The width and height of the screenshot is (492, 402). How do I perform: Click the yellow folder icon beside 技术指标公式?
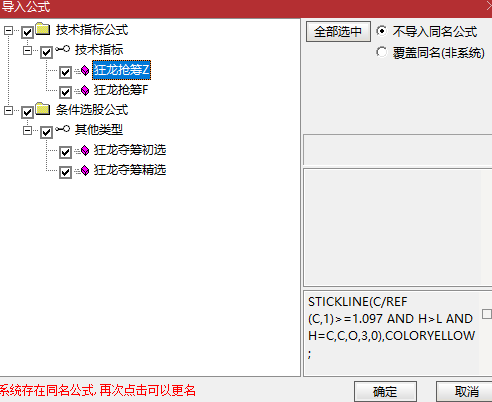[x=43, y=29]
